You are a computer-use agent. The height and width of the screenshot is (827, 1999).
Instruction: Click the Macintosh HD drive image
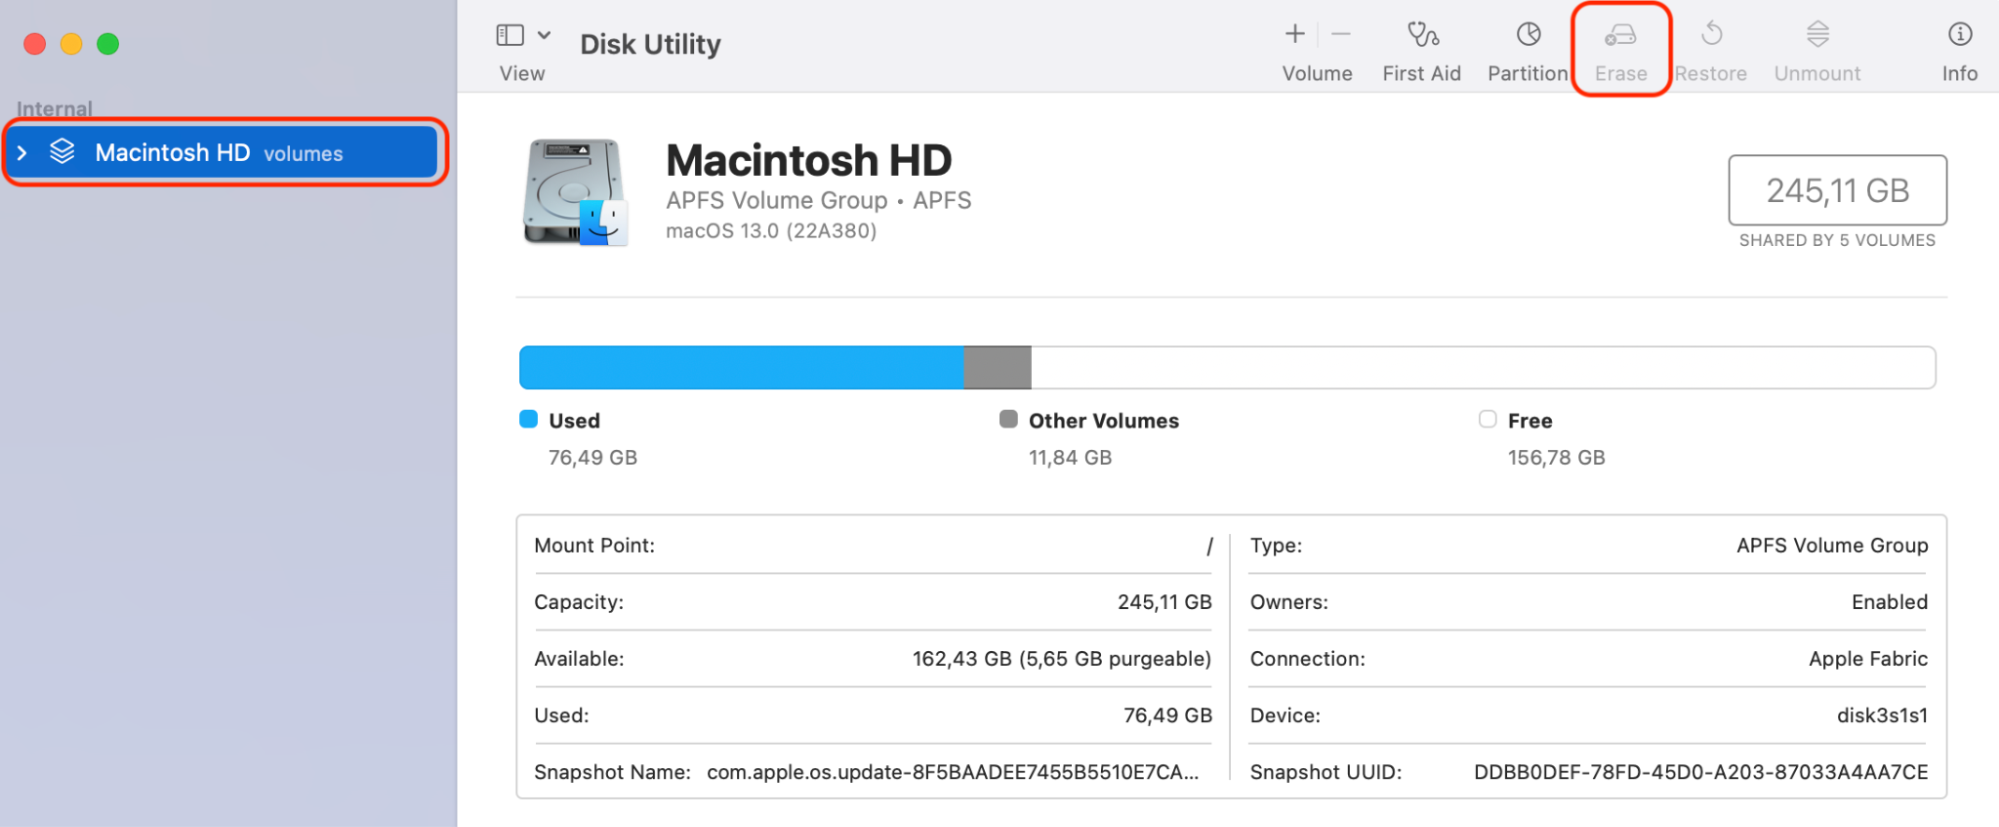click(x=575, y=193)
